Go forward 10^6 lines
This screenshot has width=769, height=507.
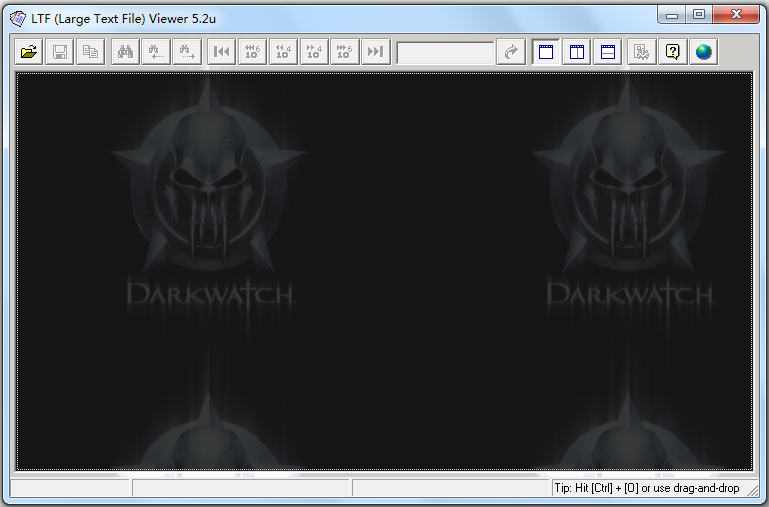click(344, 51)
